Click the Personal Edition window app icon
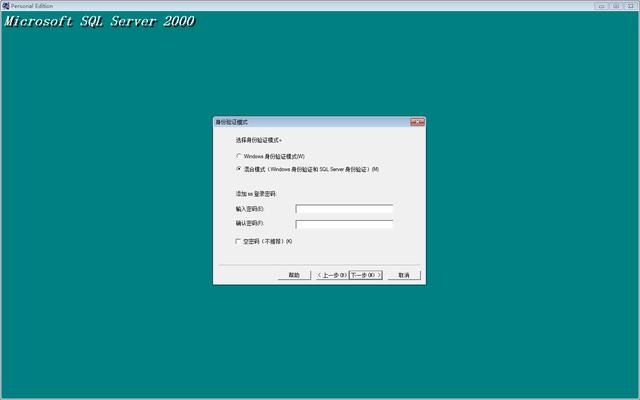 tap(6, 6)
